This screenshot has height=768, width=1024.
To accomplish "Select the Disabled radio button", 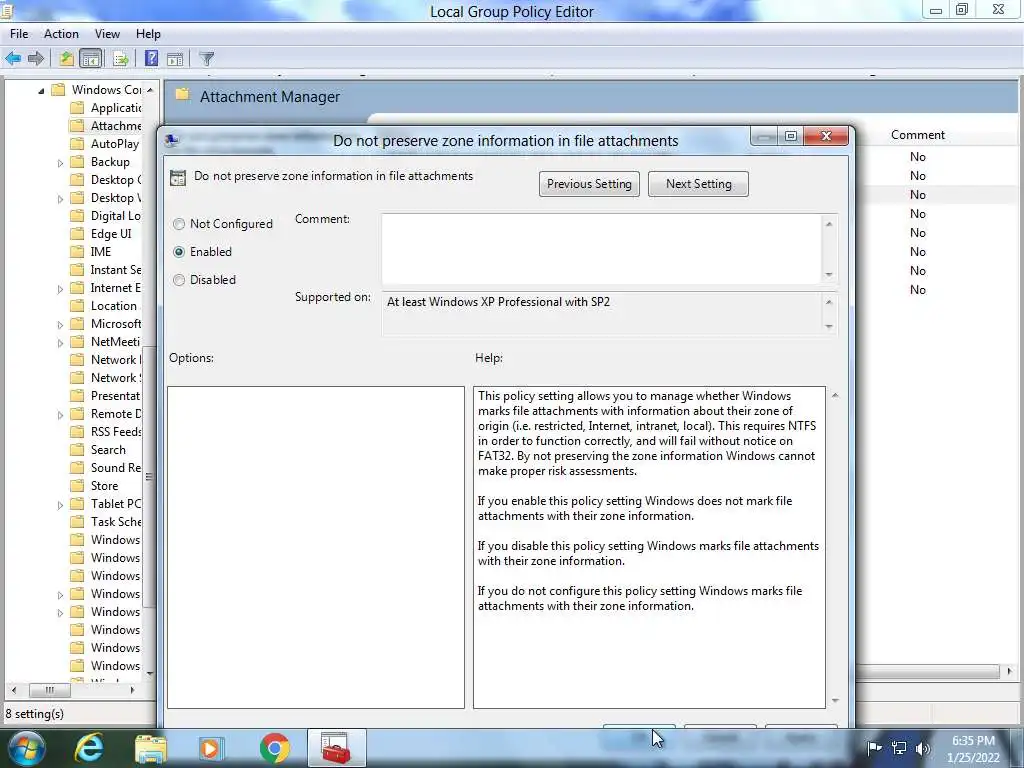I will (179, 280).
